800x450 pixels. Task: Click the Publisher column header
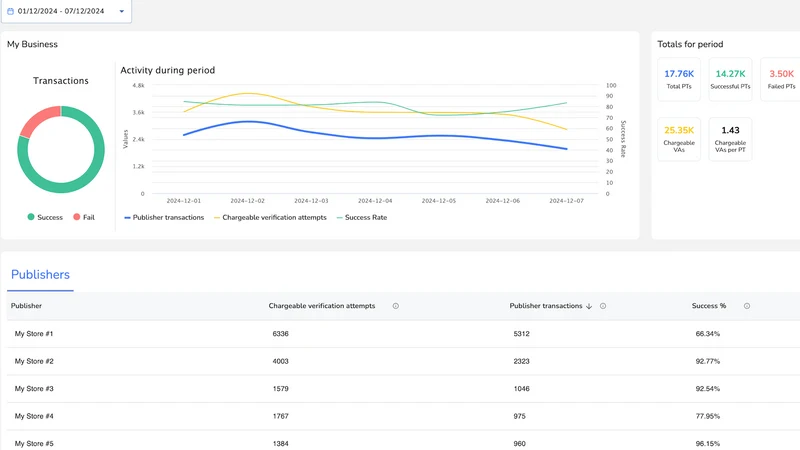[27, 306]
